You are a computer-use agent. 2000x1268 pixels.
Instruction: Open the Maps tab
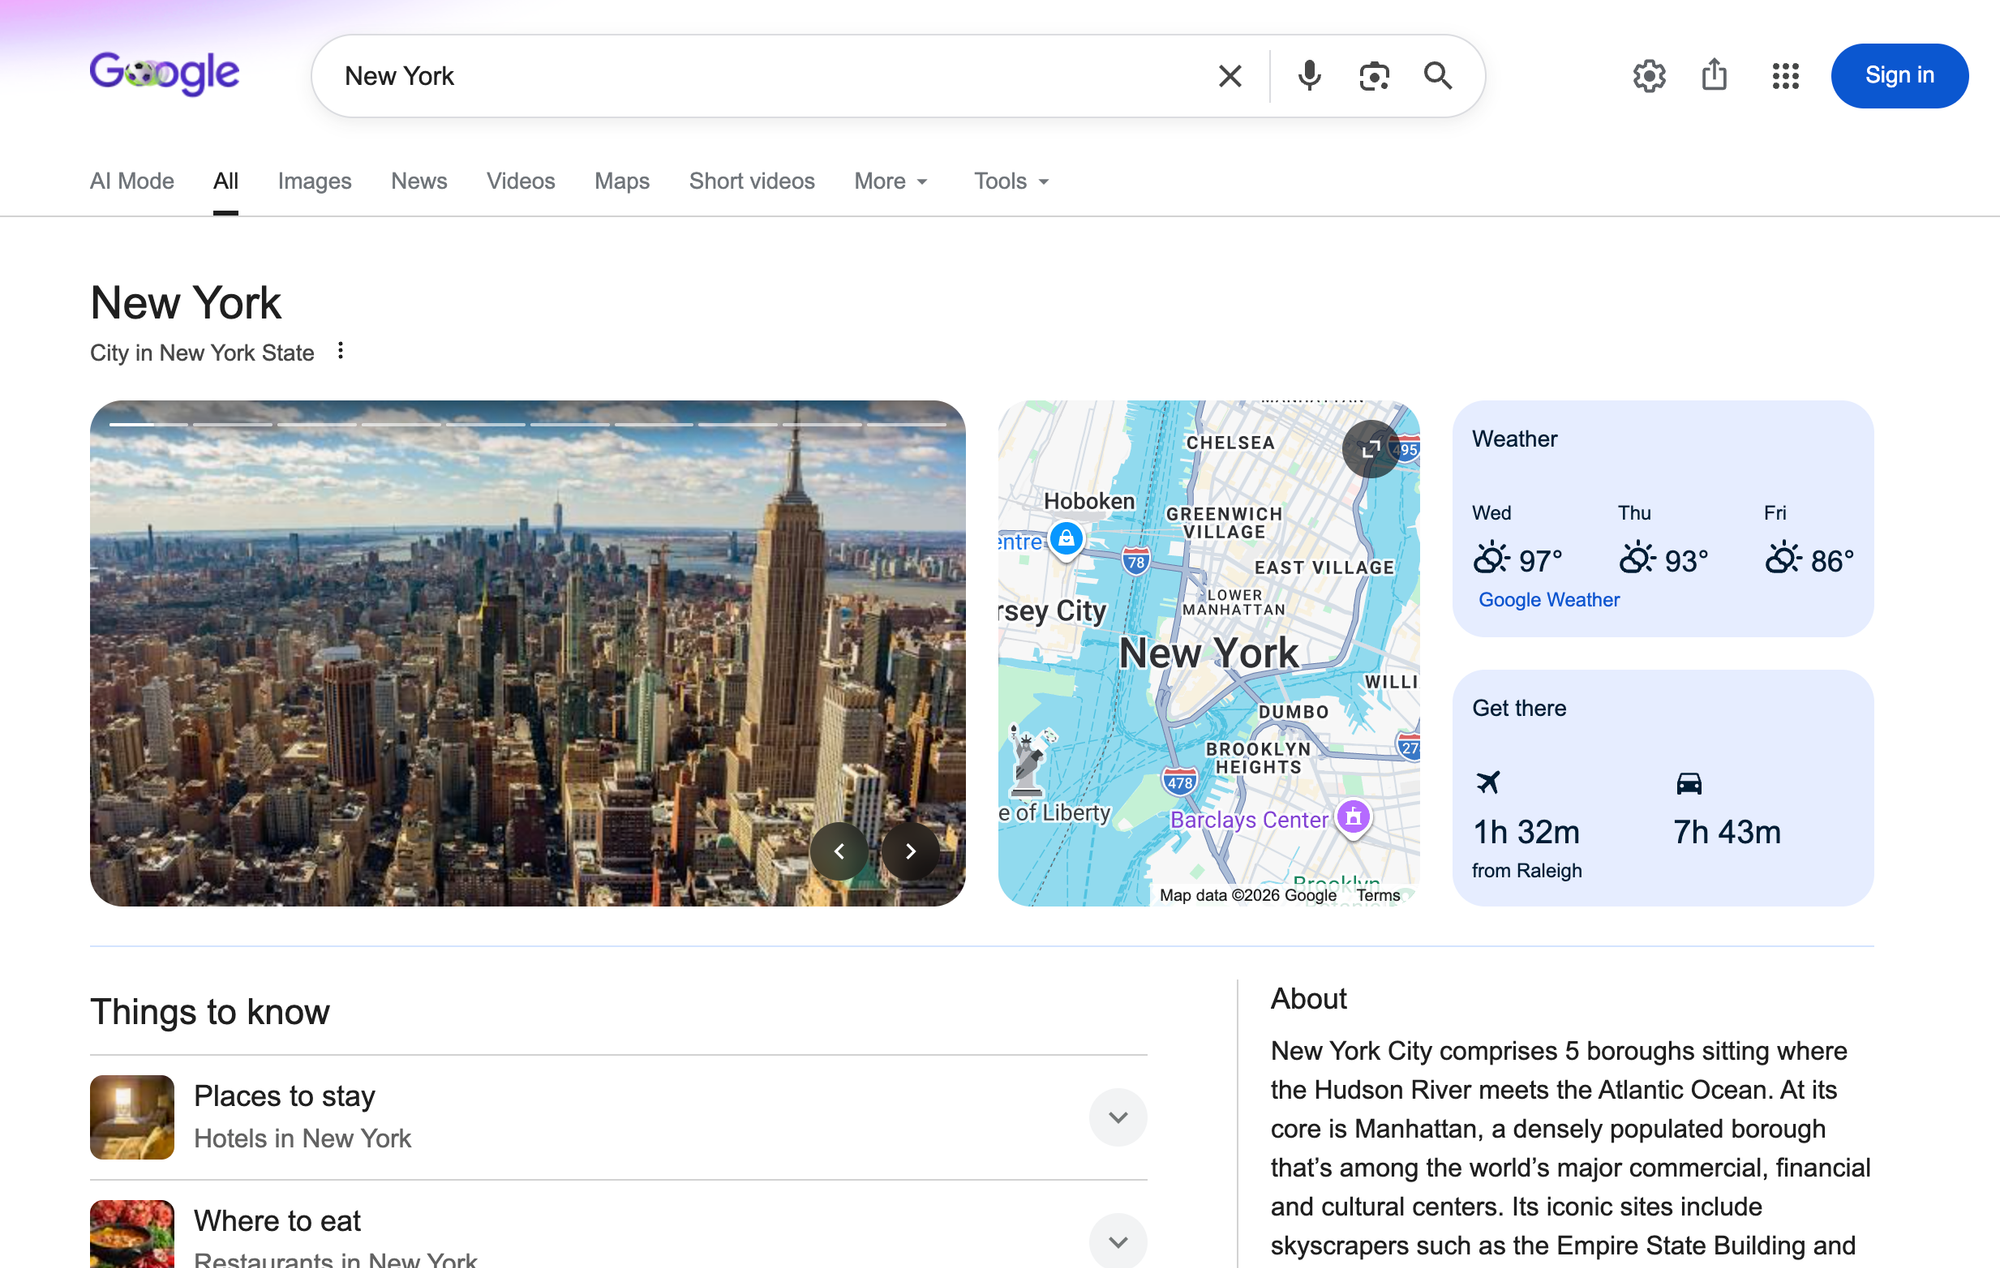click(622, 181)
